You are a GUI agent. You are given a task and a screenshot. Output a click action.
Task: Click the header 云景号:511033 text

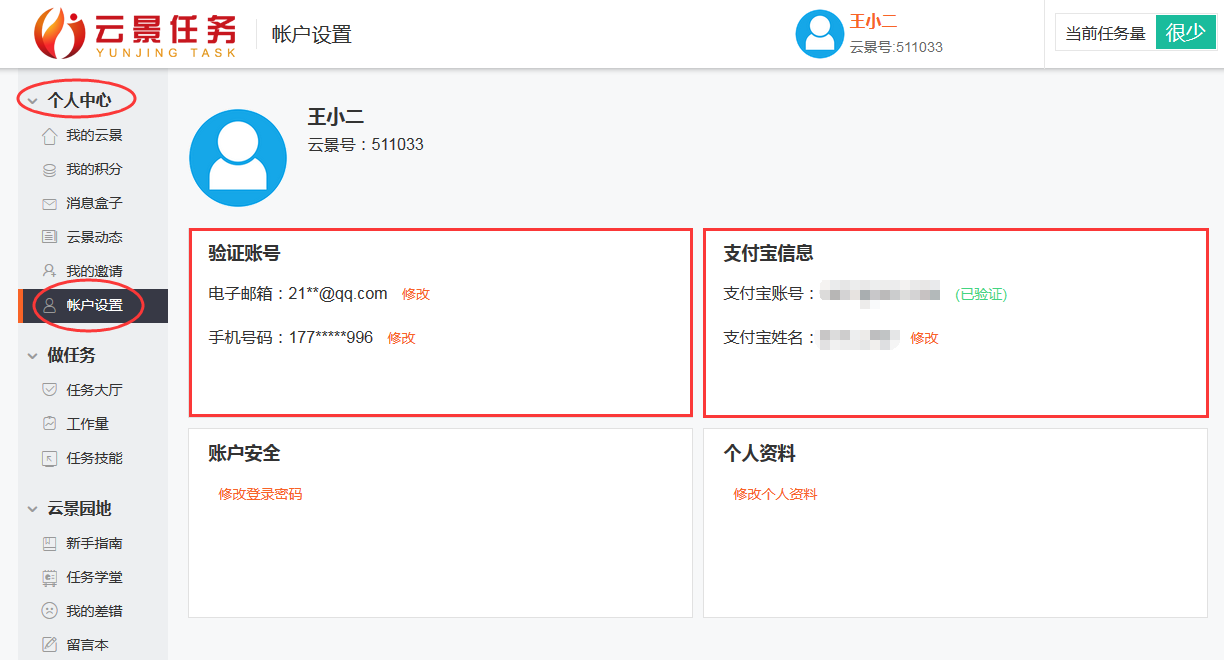pyautogui.click(x=896, y=47)
